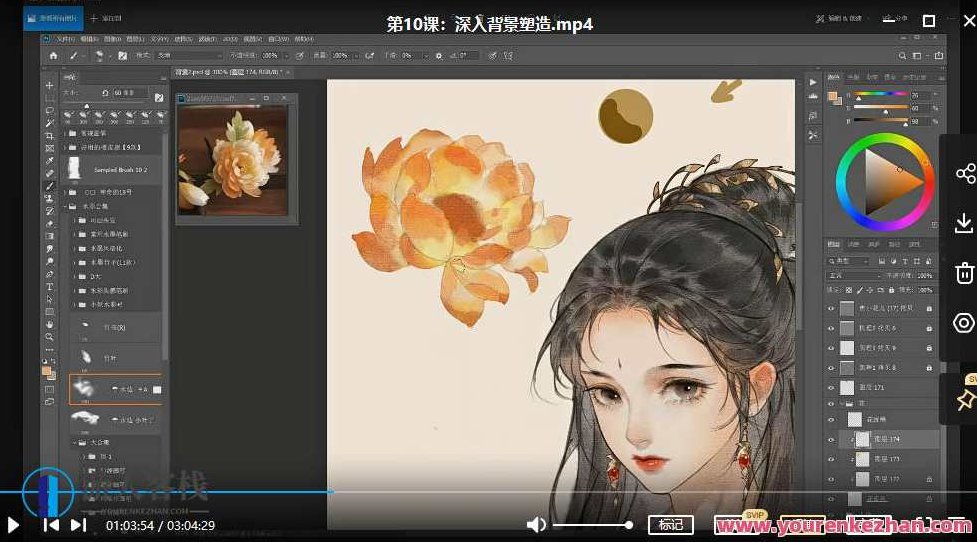The image size is (977, 542).
Task: Click the video volume slider
Action: pyautogui.click(x=592, y=525)
